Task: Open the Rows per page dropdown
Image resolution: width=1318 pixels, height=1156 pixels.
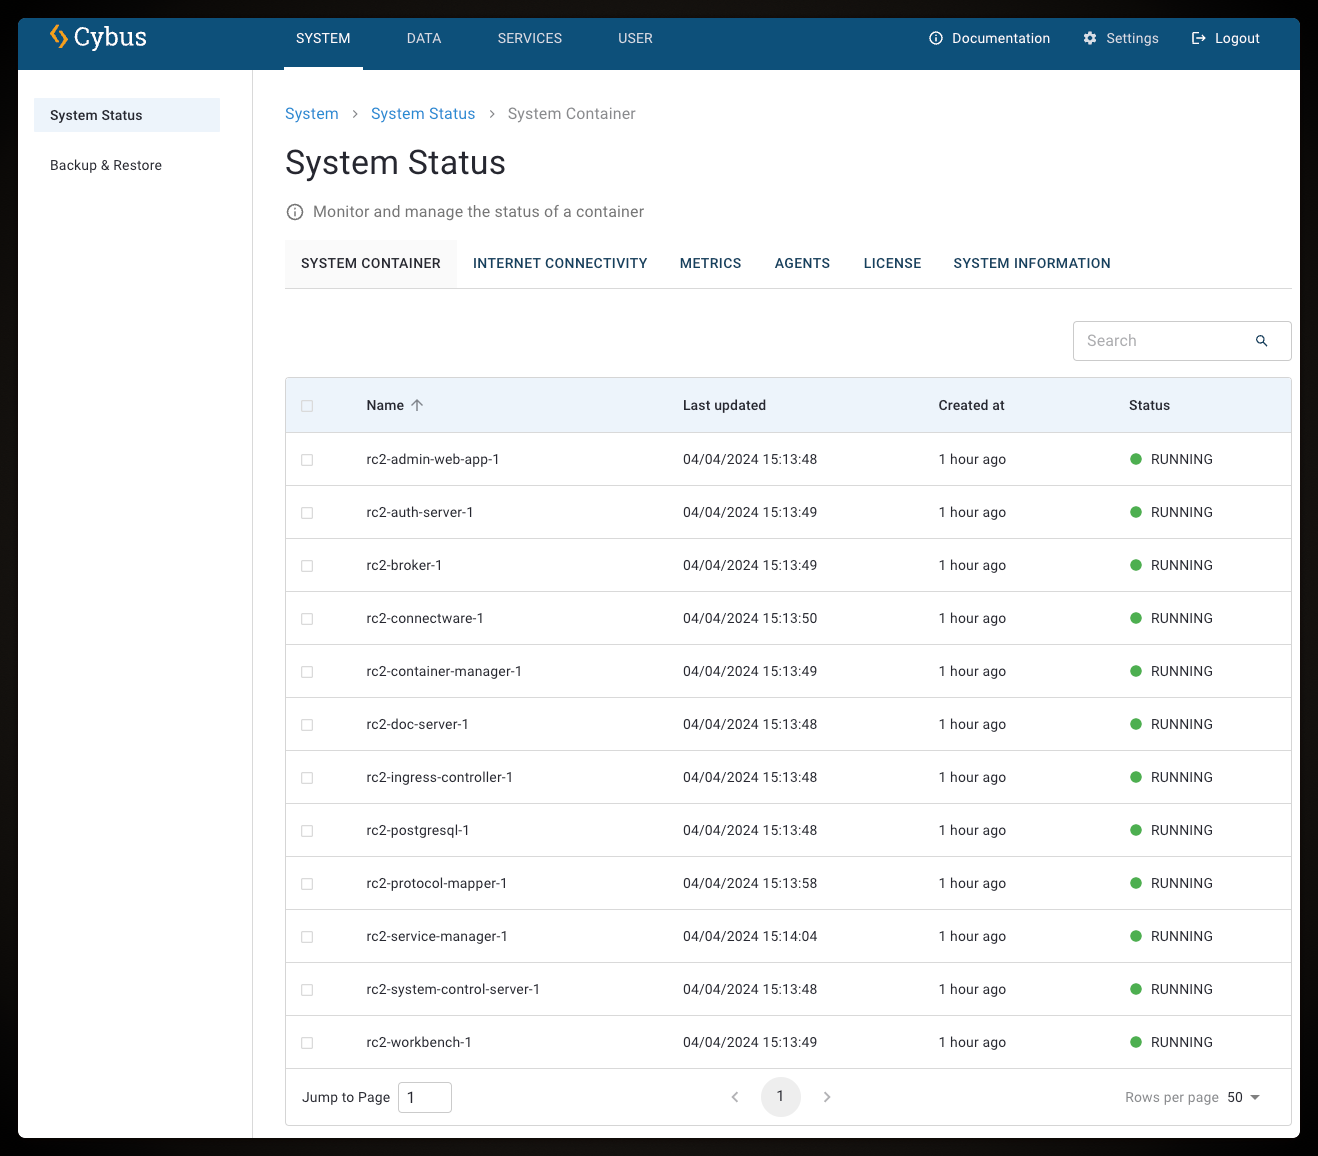Action: tap(1244, 1097)
